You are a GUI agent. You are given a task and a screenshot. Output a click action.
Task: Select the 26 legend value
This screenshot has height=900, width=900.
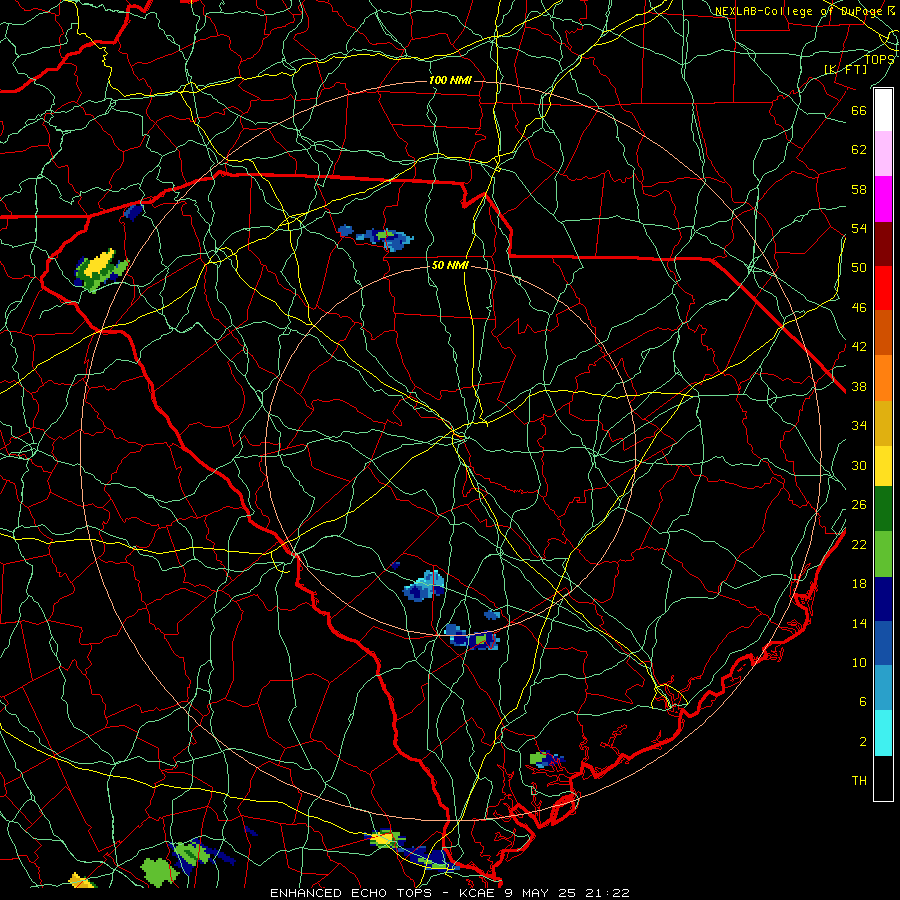(859, 505)
